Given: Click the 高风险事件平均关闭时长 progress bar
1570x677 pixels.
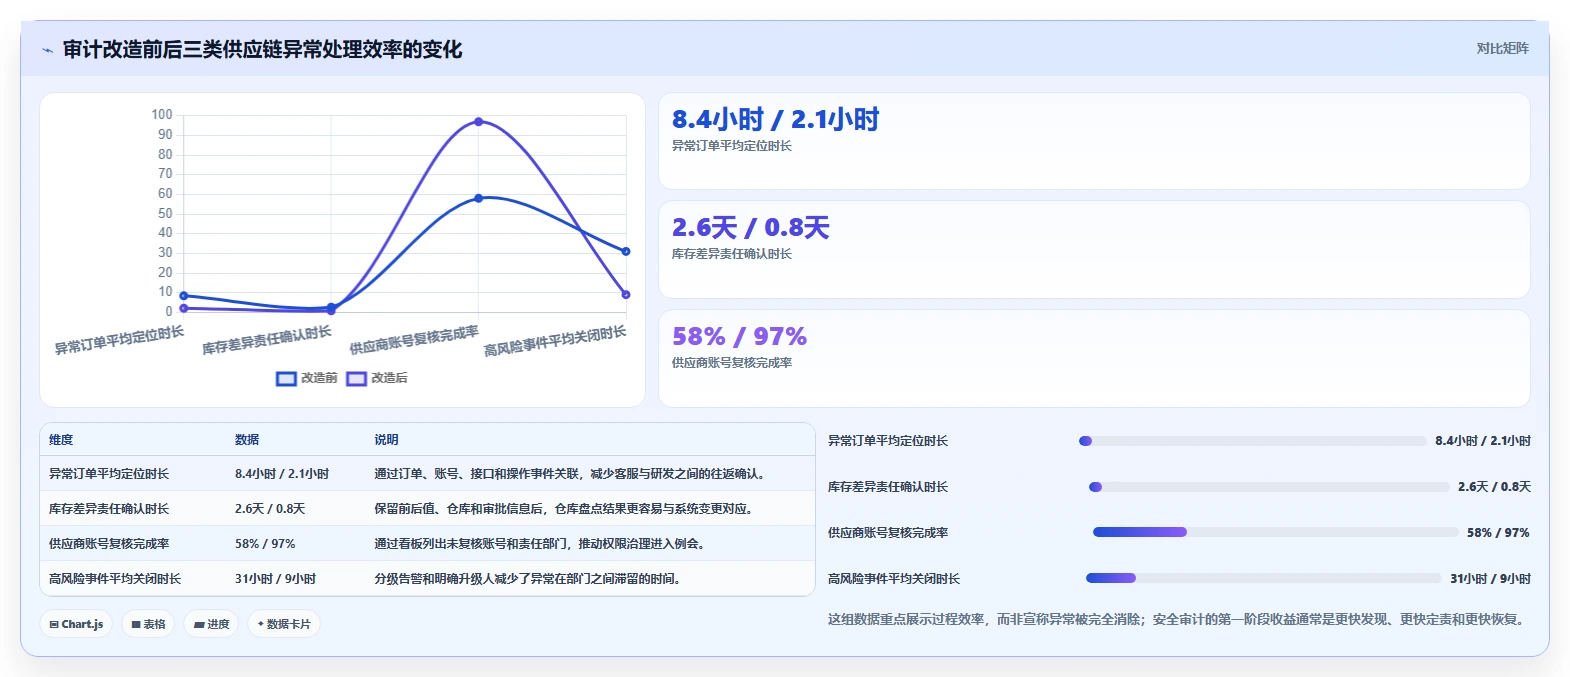Looking at the screenshot, I should 1264,578.
